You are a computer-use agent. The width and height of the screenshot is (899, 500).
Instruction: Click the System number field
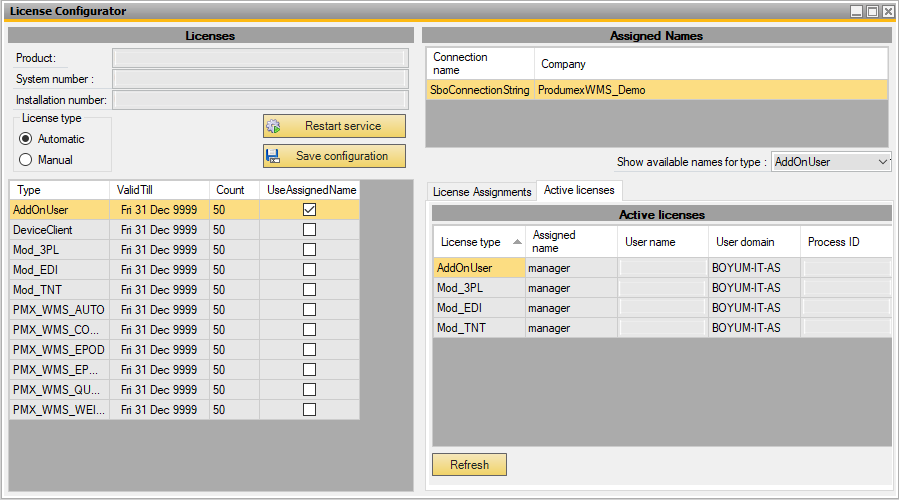coord(259,79)
